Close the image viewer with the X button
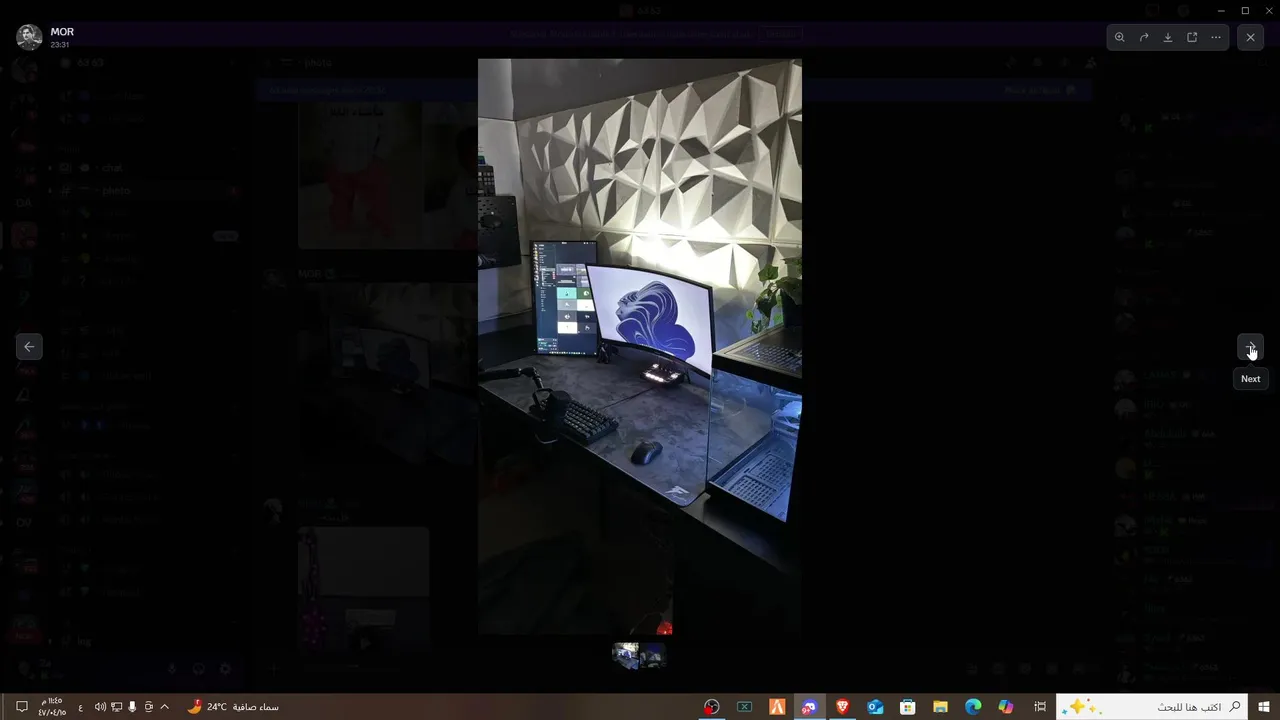Viewport: 1280px width, 720px height. pos(1250,37)
